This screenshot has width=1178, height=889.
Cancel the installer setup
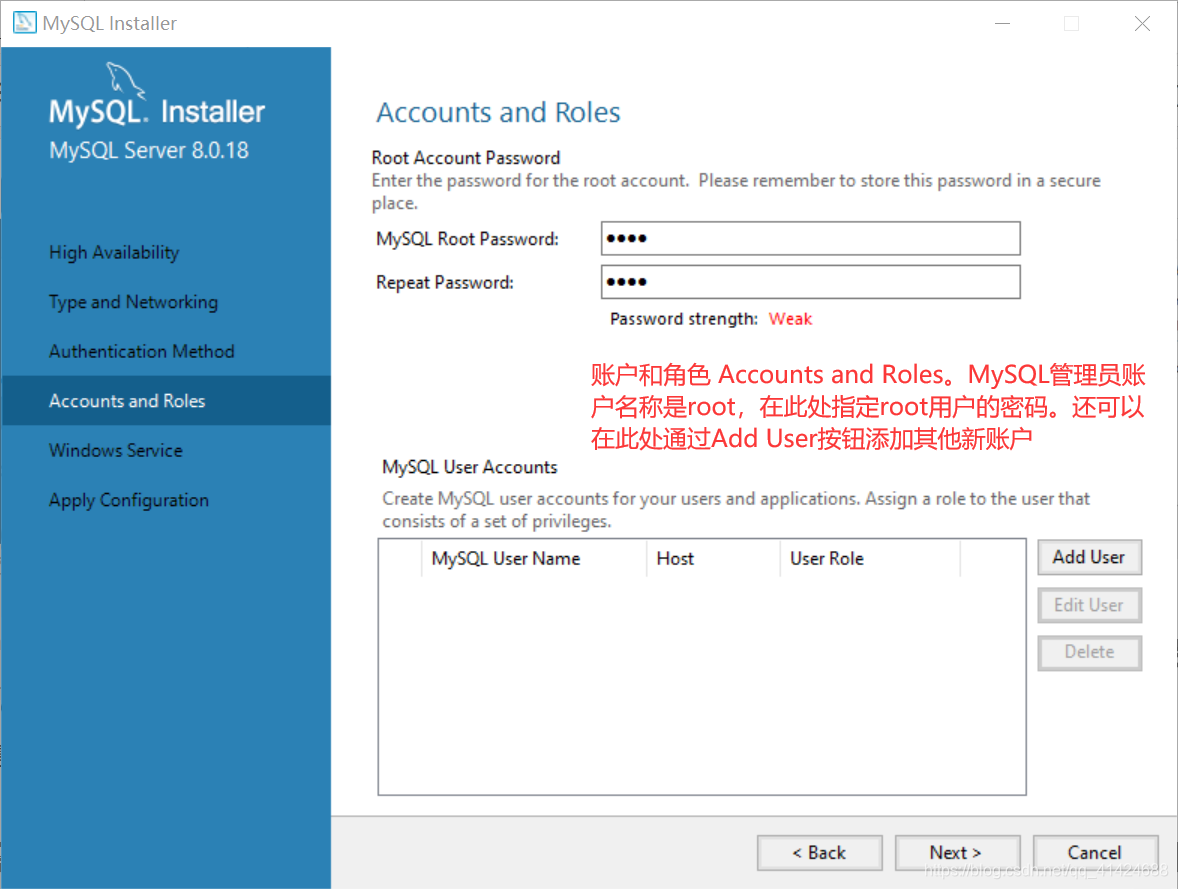[x=1095, y=853]
